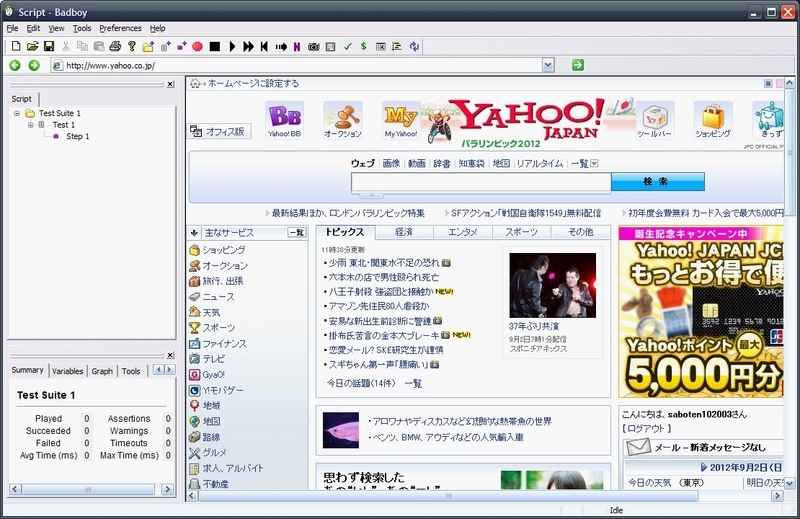Select Step 1 in the script tree
Screen dimensions: 800x519
coord(78,136)
